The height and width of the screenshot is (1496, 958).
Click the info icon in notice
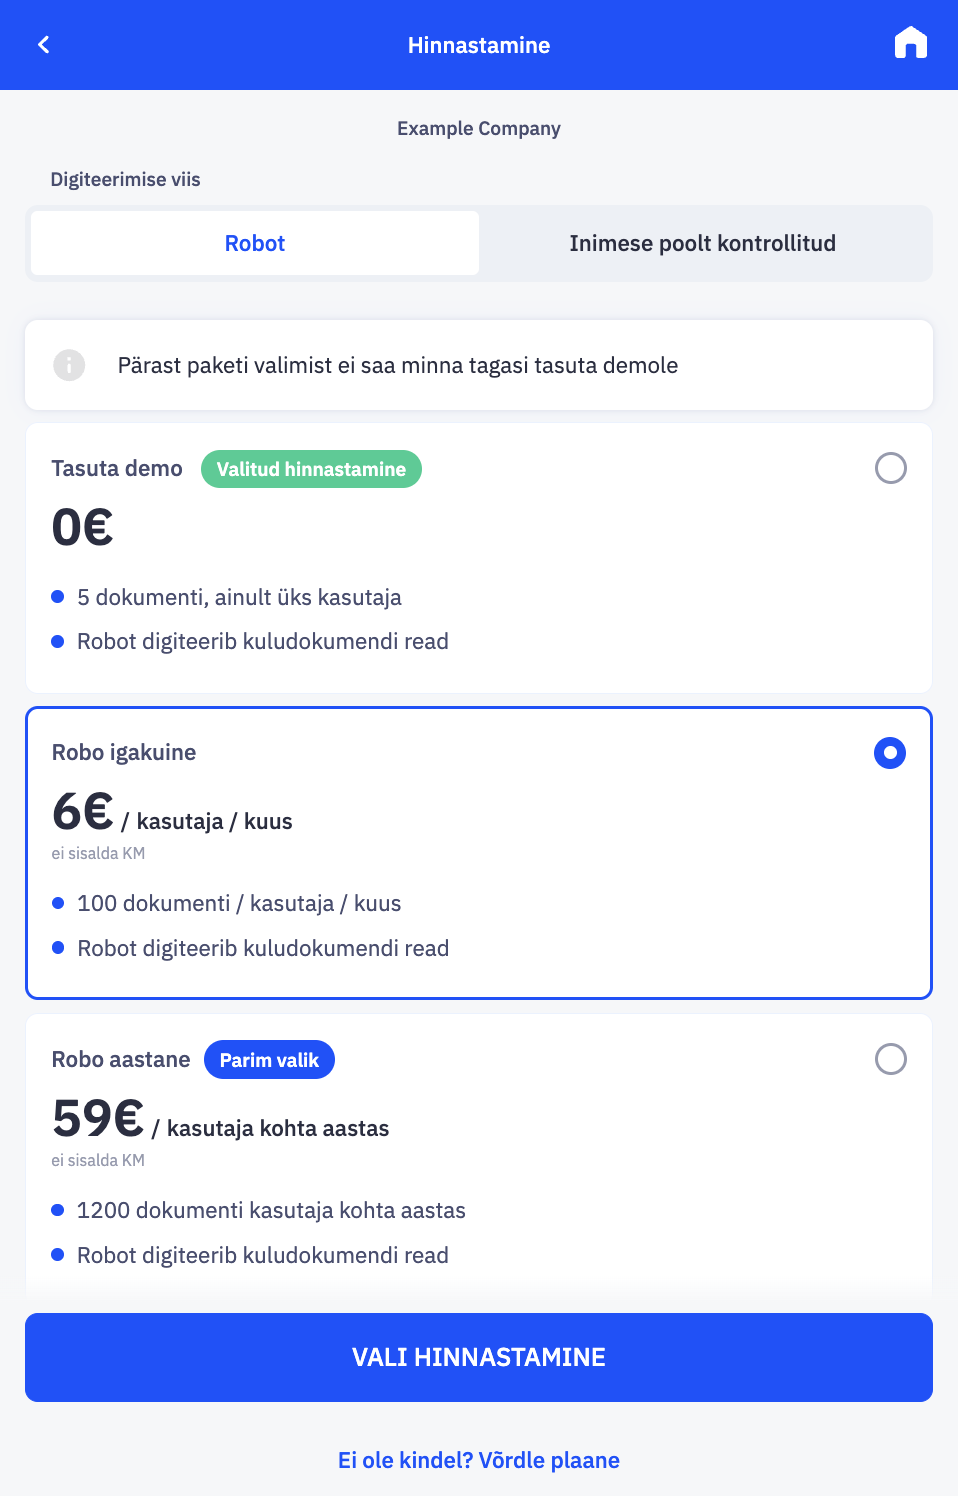pyautogui.click(x=69, y=365)
